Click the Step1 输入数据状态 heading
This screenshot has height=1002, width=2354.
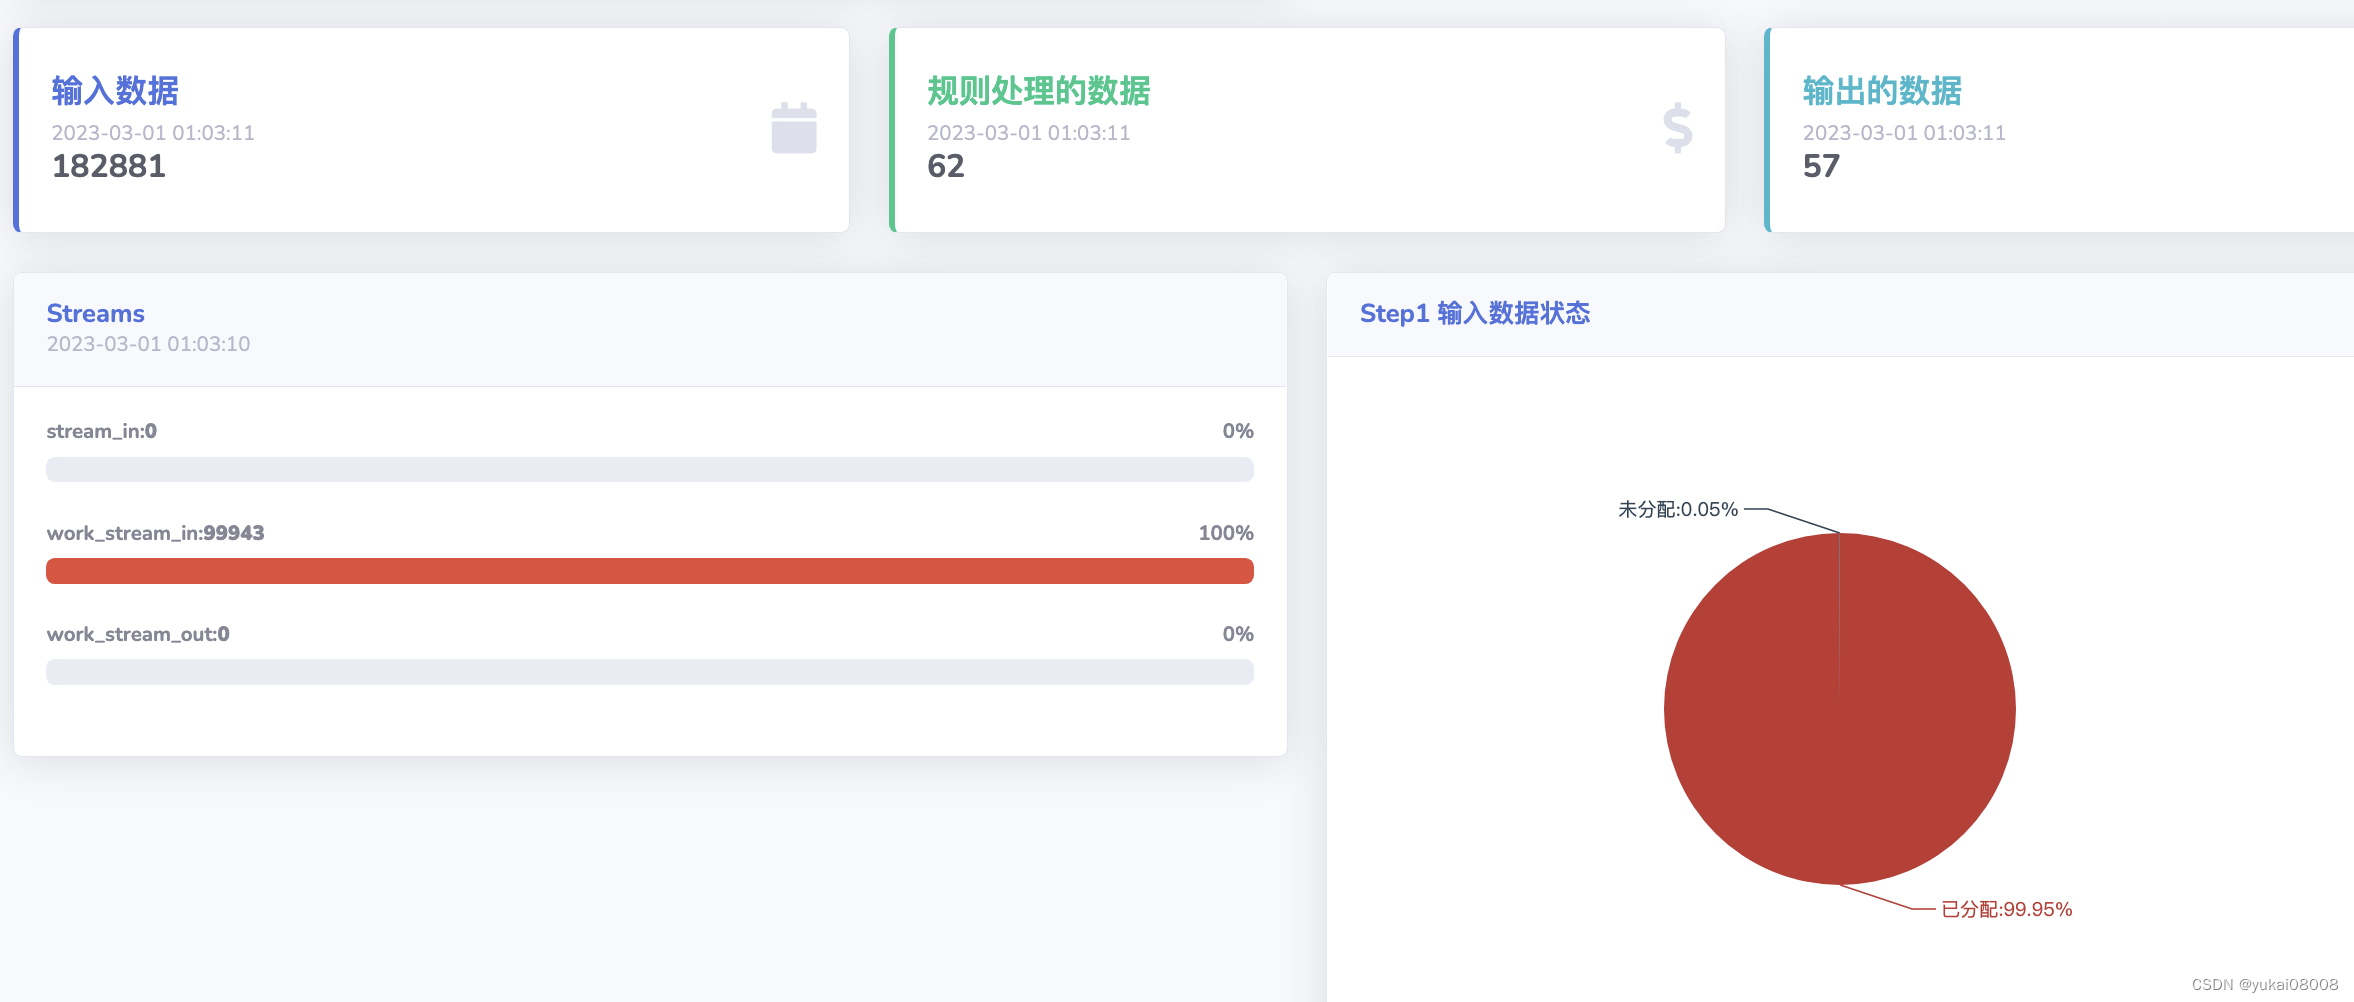(1475, 314)
